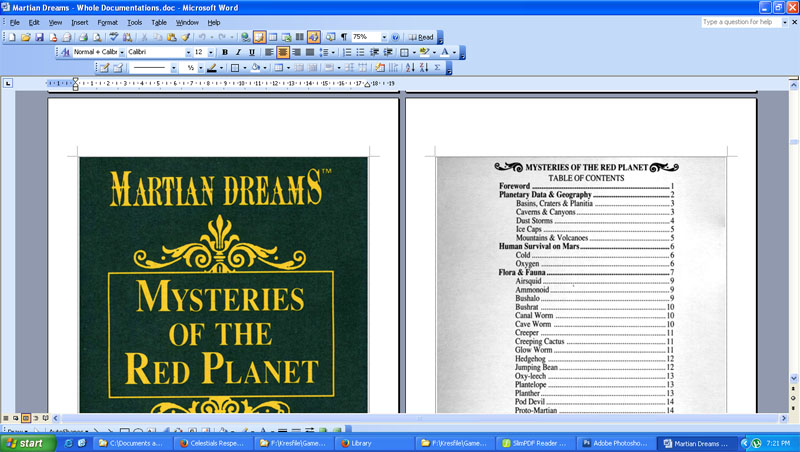Image resolution: width=800 pixels, height=452 pixels.
Task: Click the Increase Indent icon
Action: coord(388,52)
